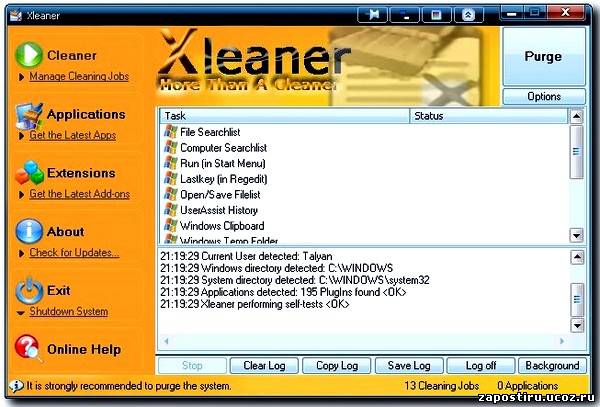
Task: Click the small window icon in title bar
Action: pyautogui.click(x=437, y=15)
